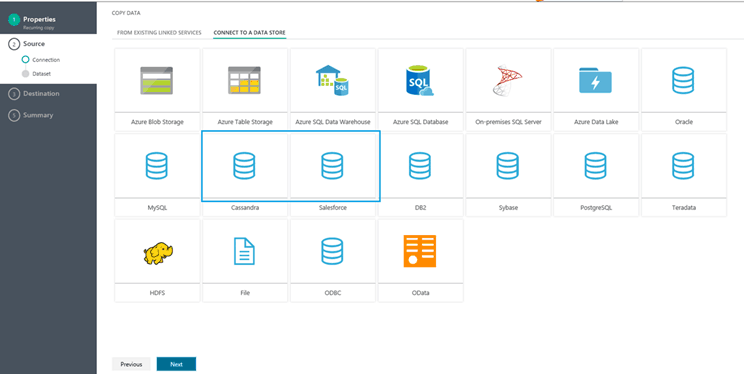Click the DB2 label text
The width and height of the screenshot is (744, 374).
420,207
